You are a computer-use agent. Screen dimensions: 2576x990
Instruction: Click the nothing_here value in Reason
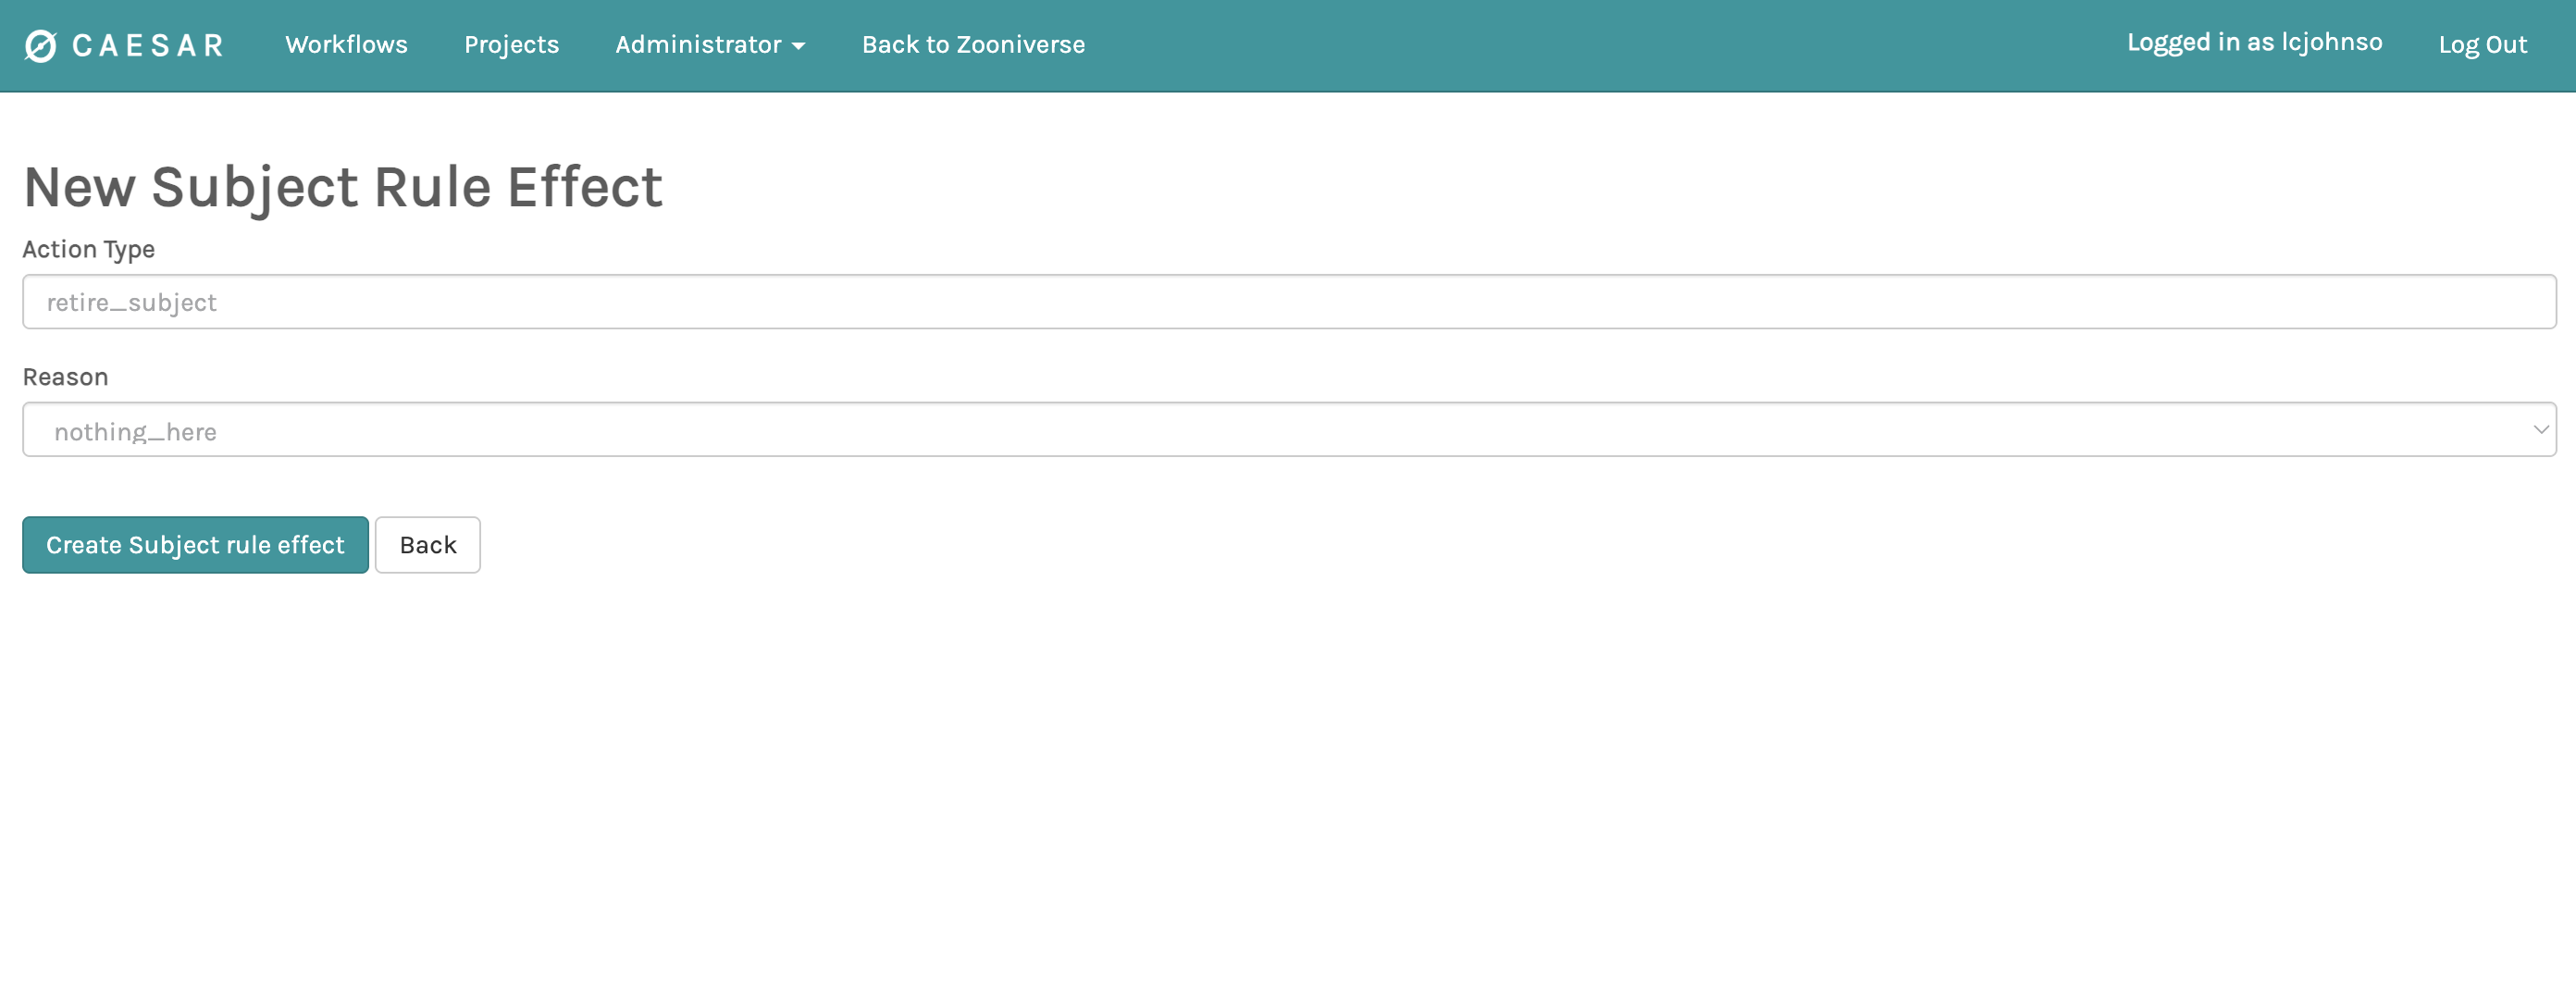pos(135,432)
